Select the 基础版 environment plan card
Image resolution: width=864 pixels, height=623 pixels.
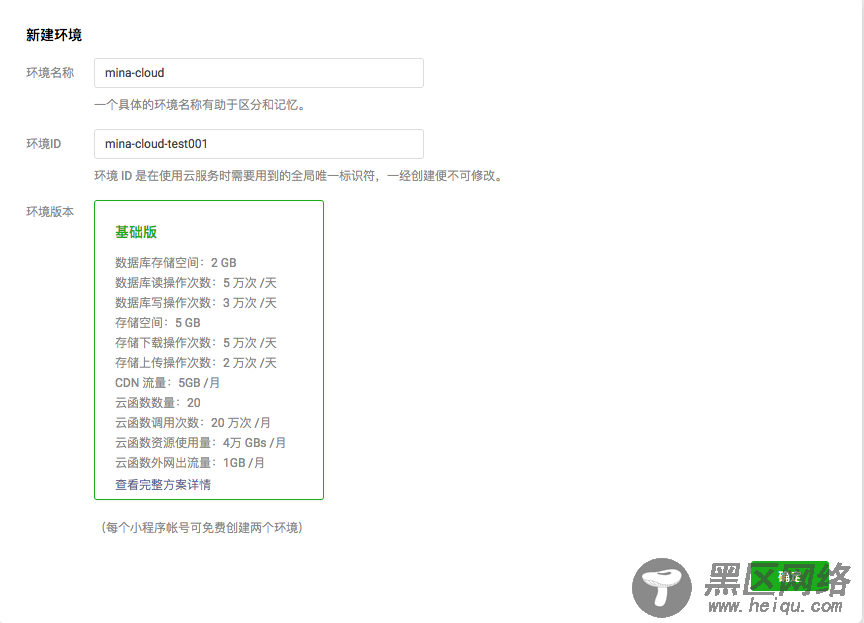click(209, 350)
